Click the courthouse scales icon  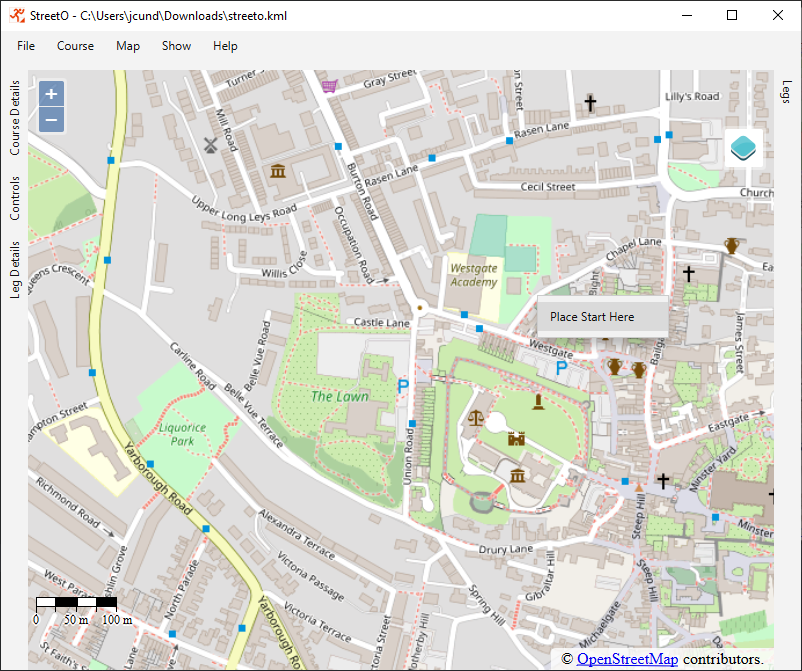pos(475,416)
